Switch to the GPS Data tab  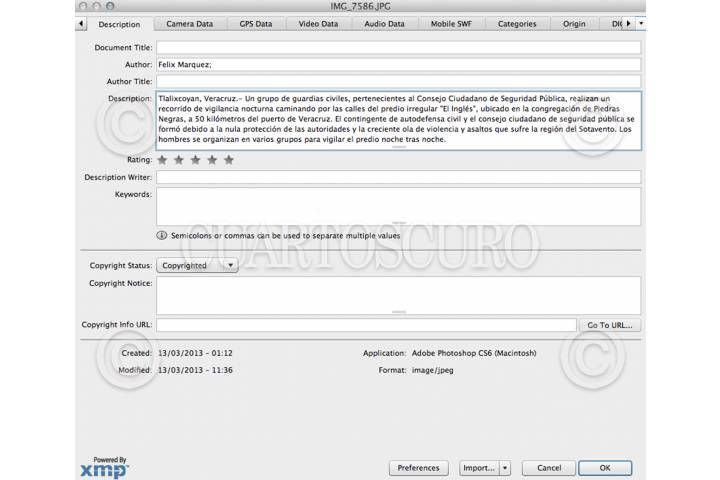255,23
